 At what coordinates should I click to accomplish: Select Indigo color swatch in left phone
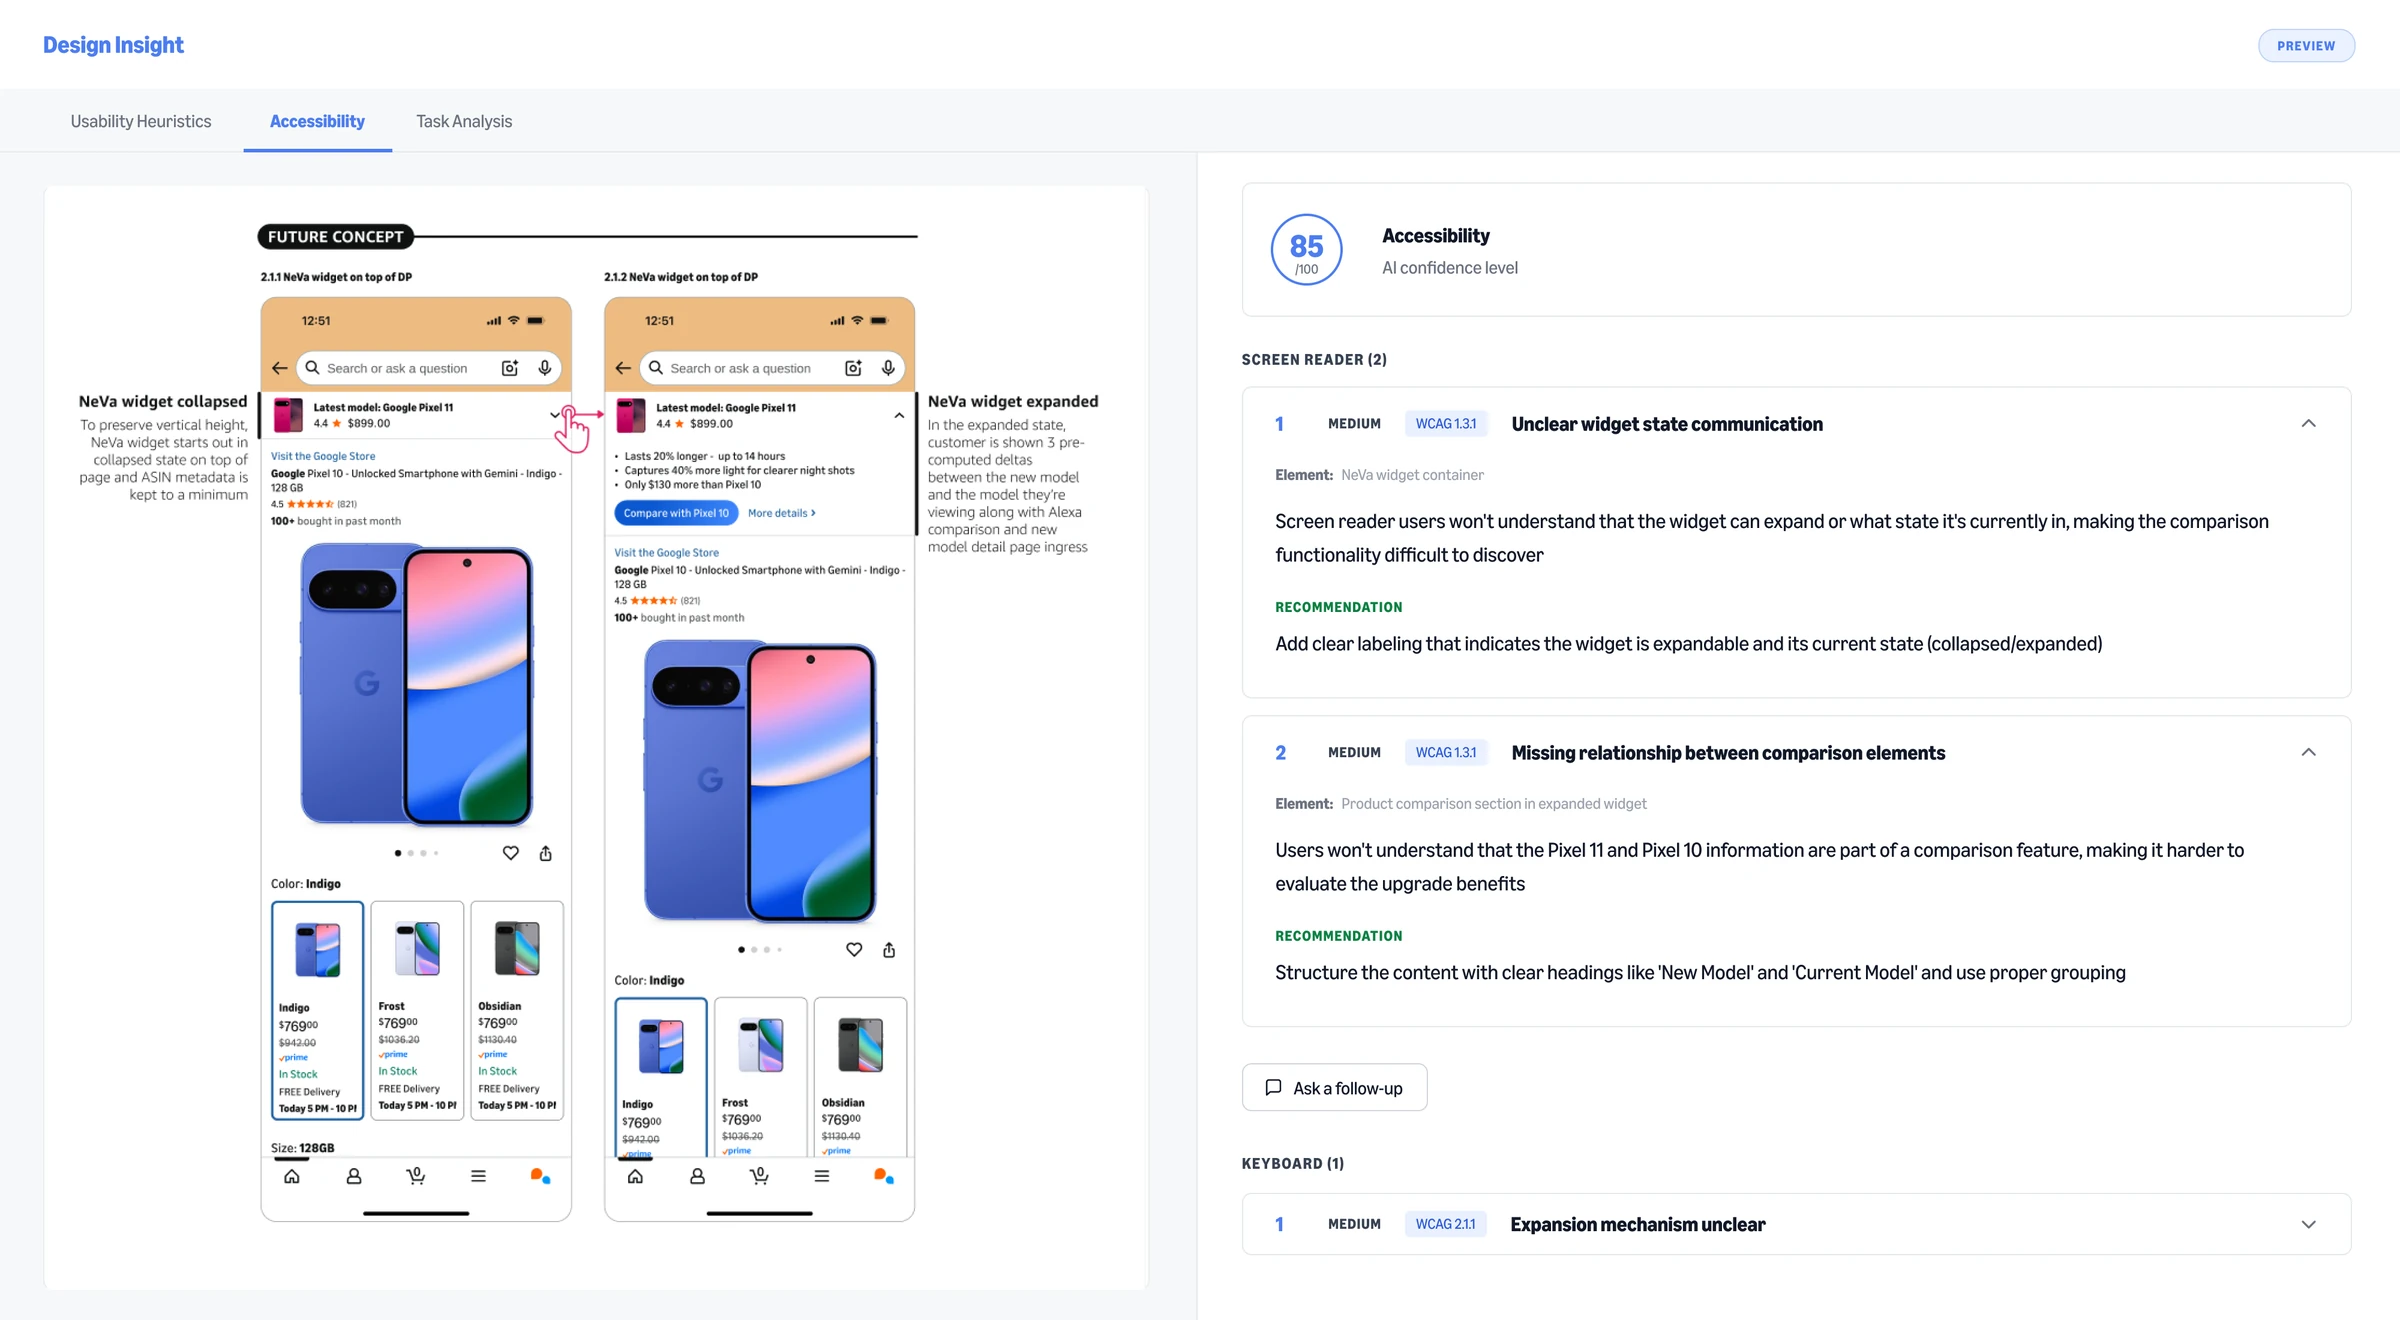click(x=317, y=1010)
